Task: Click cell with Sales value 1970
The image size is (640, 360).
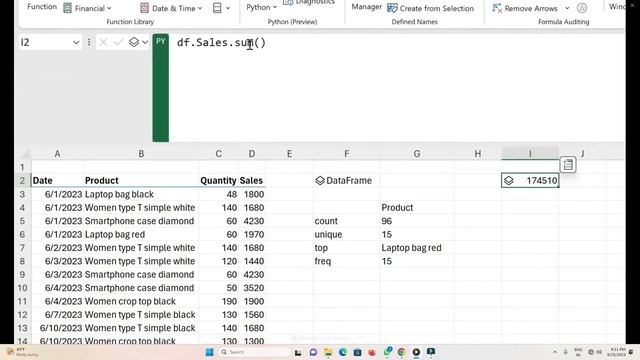Action: pyautogui.click(x=253, y=234)
